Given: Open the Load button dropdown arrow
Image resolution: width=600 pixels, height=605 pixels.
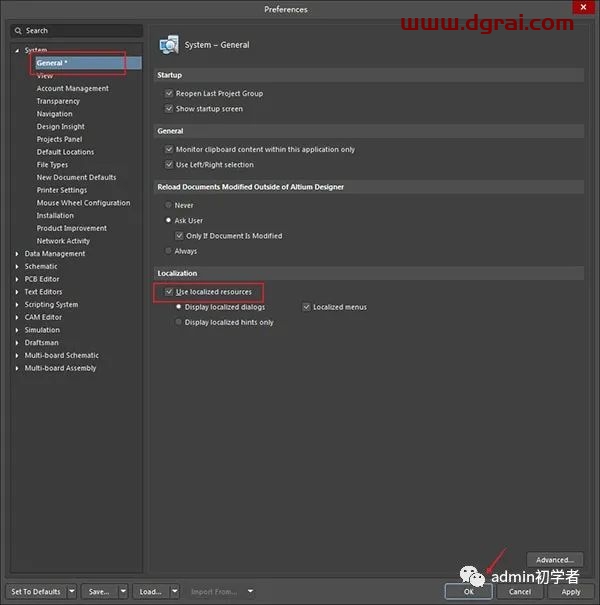Looking at the screenshot, I should [175, 591].
